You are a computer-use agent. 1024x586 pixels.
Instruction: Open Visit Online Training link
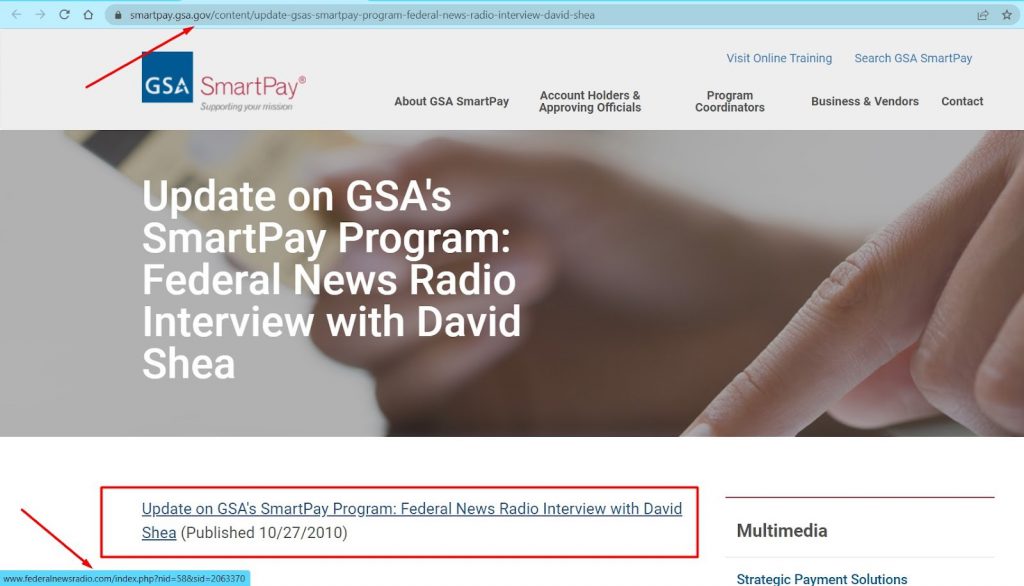tap(779, 58)
